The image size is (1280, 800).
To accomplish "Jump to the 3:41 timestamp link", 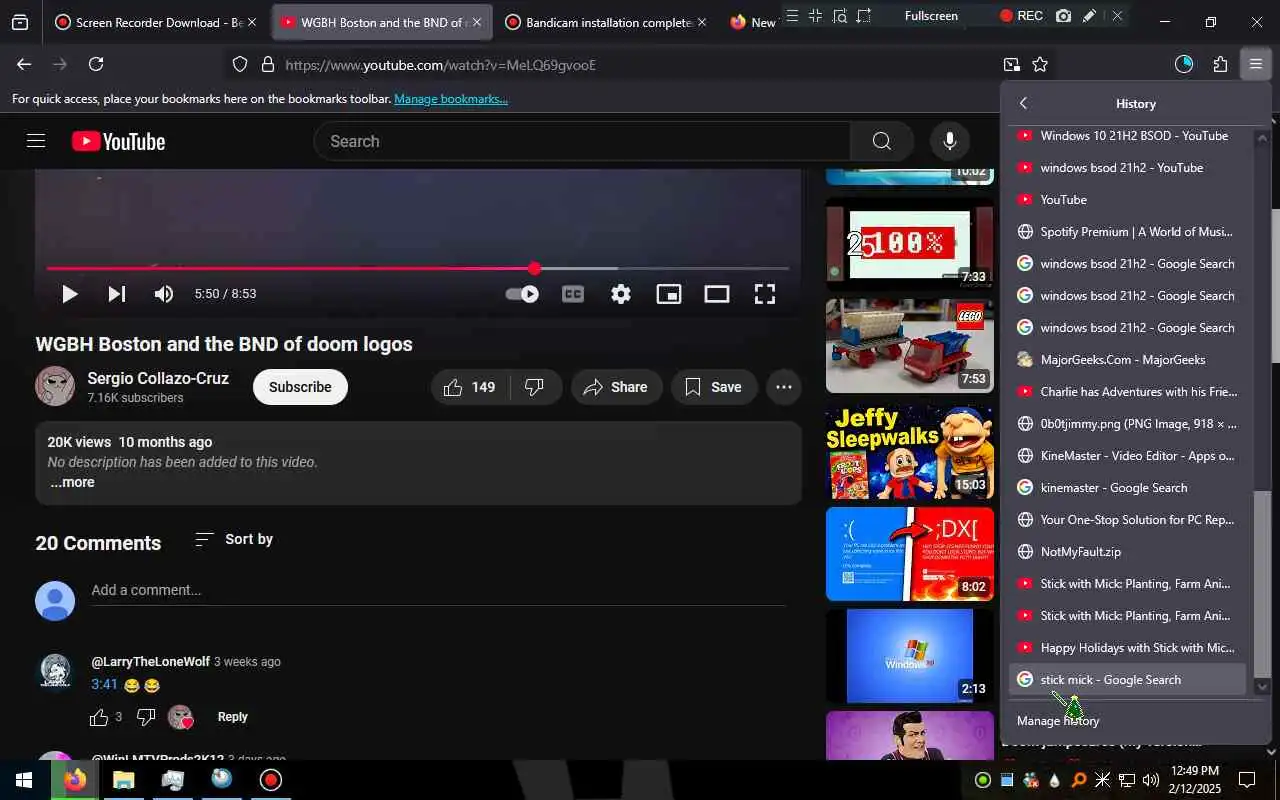I will click(x=104, y=685).
